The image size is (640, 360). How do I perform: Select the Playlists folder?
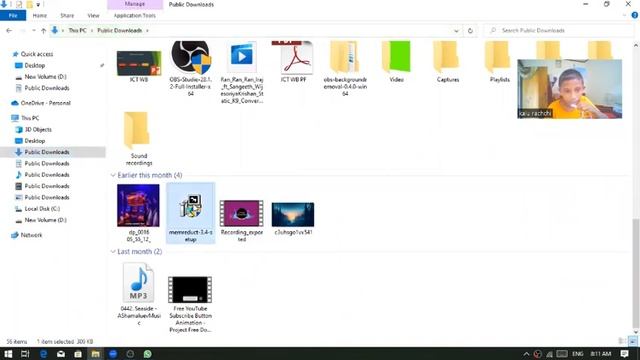(x=499, y=61)
